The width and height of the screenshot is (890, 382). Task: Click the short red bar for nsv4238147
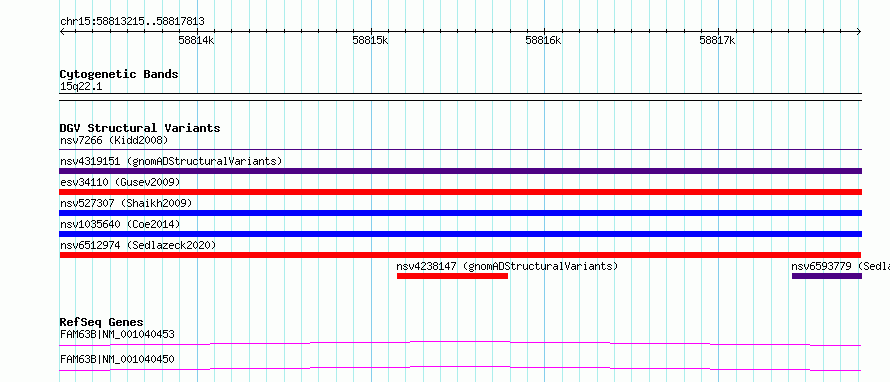pyautogui.click(x=452, y=276)
